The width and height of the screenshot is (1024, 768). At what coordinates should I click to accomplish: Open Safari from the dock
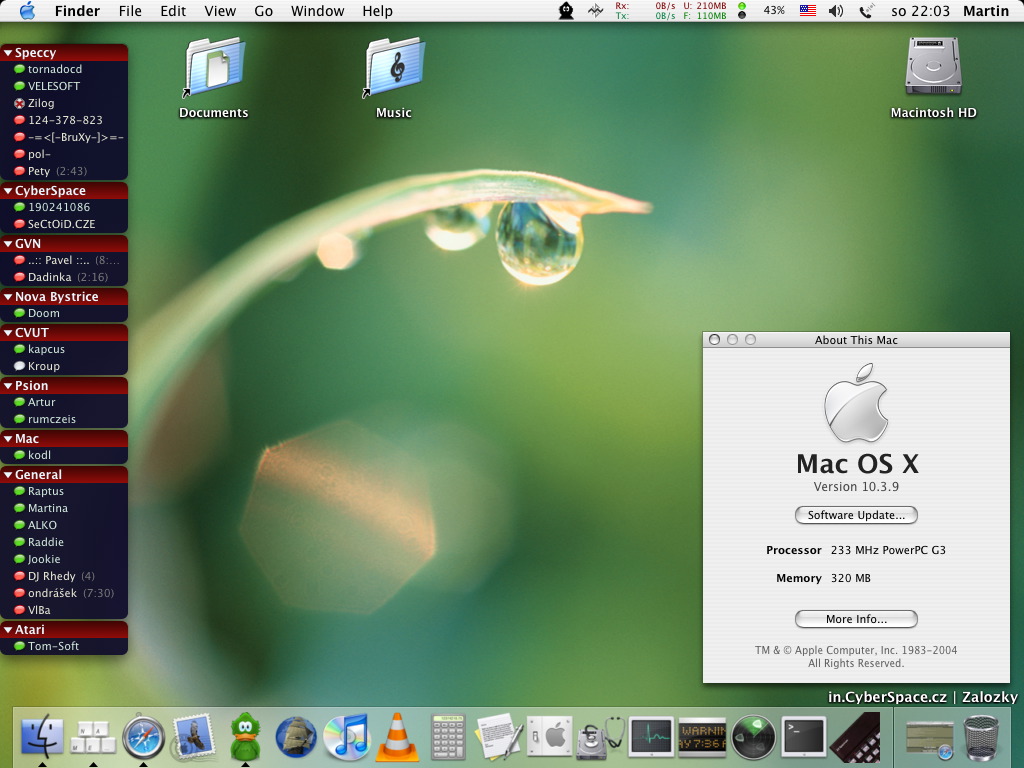tap(144, 738)
